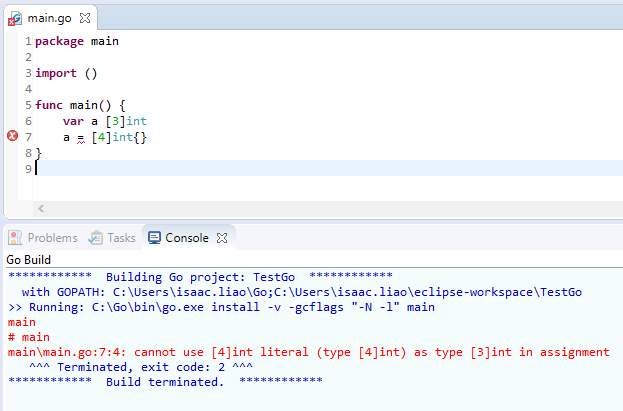Screen dimensions: 623x411
Task: Activate the Console tab
Action: click(186, 238)
